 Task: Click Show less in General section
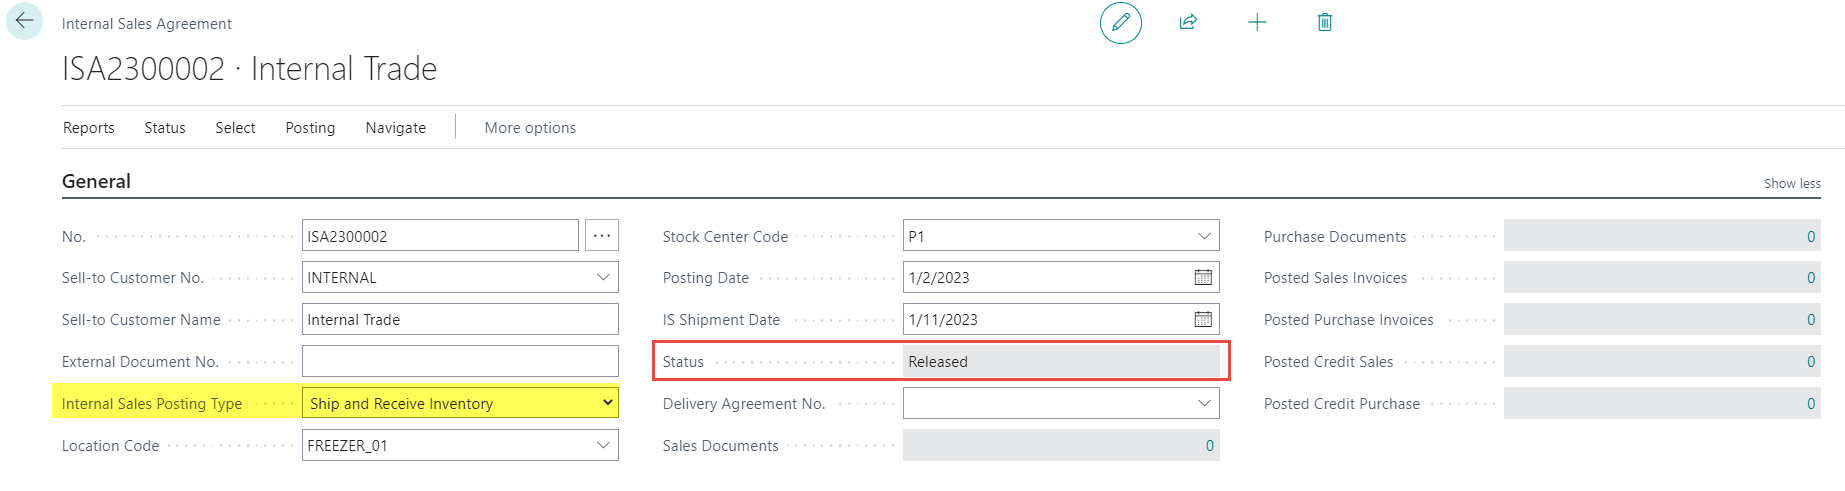(x=1792, y=183)
